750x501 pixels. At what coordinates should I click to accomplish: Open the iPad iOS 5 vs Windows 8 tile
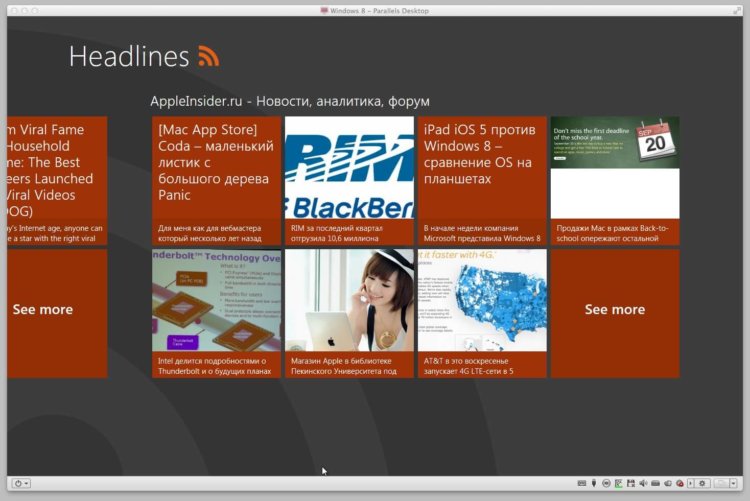(482, 181)
